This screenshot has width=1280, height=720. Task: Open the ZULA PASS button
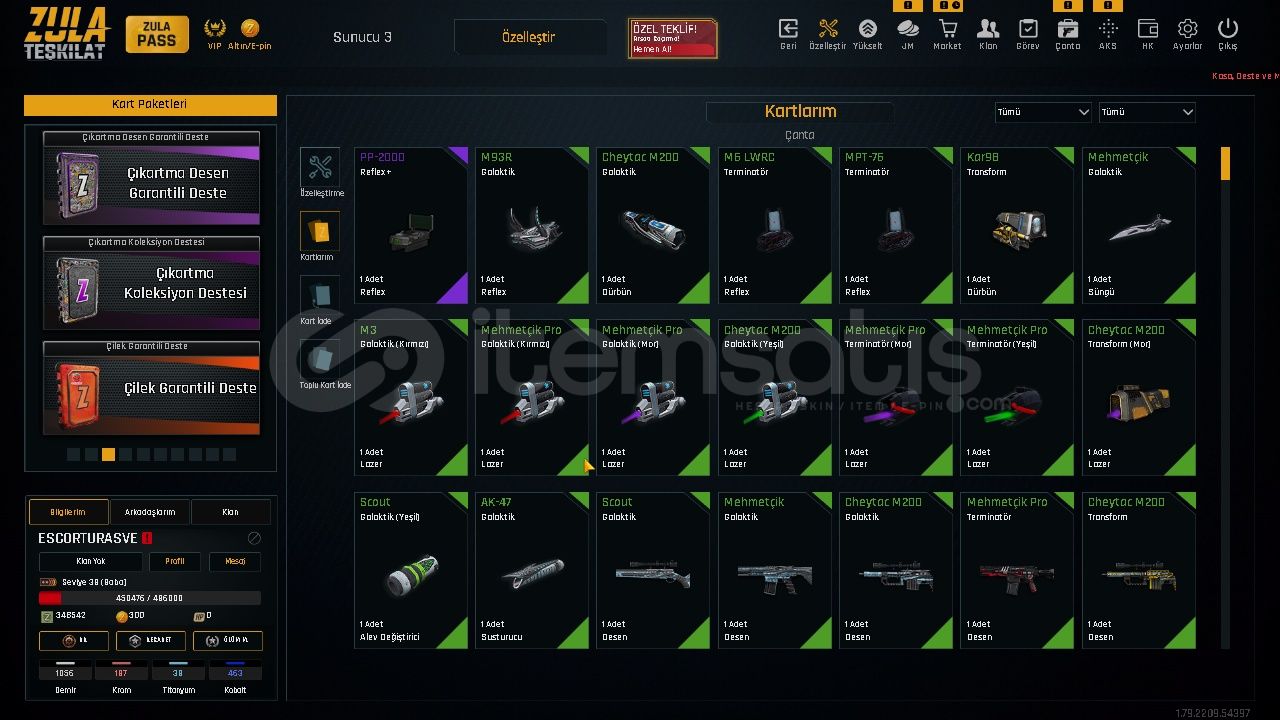click(x=157, y=35)
